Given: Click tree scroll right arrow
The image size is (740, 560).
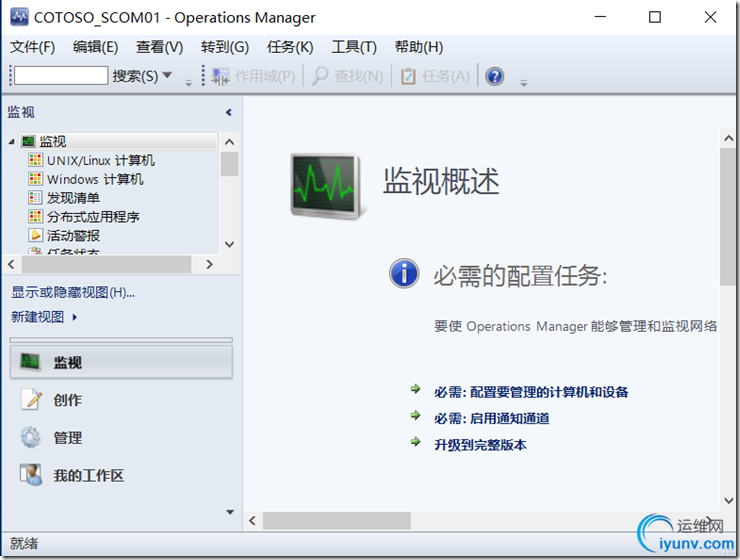Looking at the screenshot, I should (210, 264).
